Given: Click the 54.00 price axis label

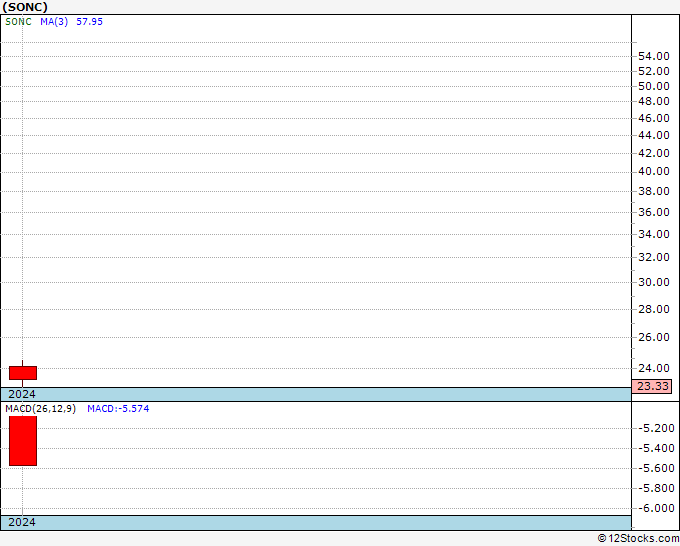Looking at the screenshot, I should point(654,56).
